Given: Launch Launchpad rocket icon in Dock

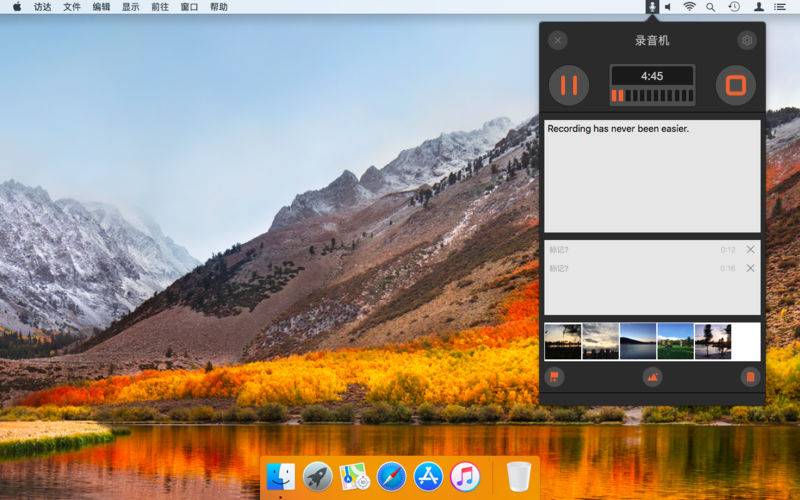Looking at the screenshot, I should (317, 477).
